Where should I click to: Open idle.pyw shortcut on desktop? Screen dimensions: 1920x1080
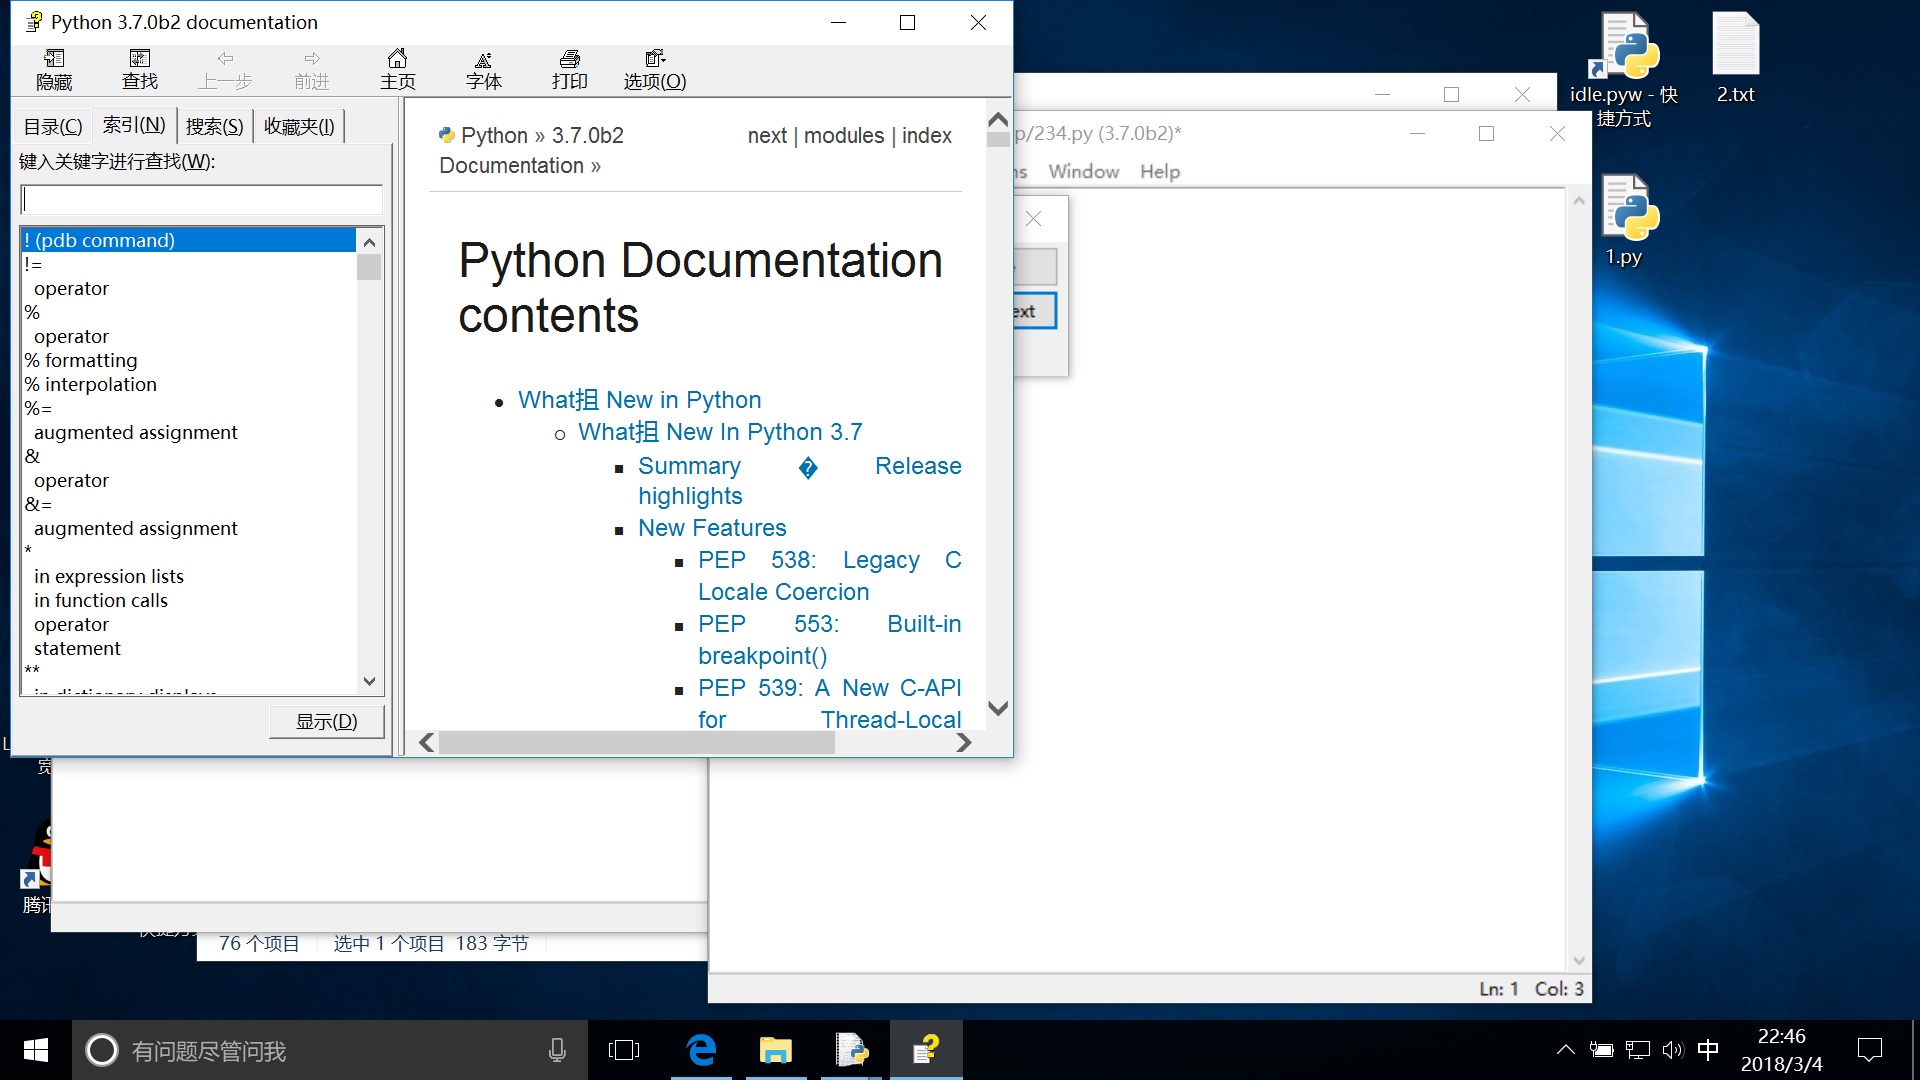[x=1625, y=70]
